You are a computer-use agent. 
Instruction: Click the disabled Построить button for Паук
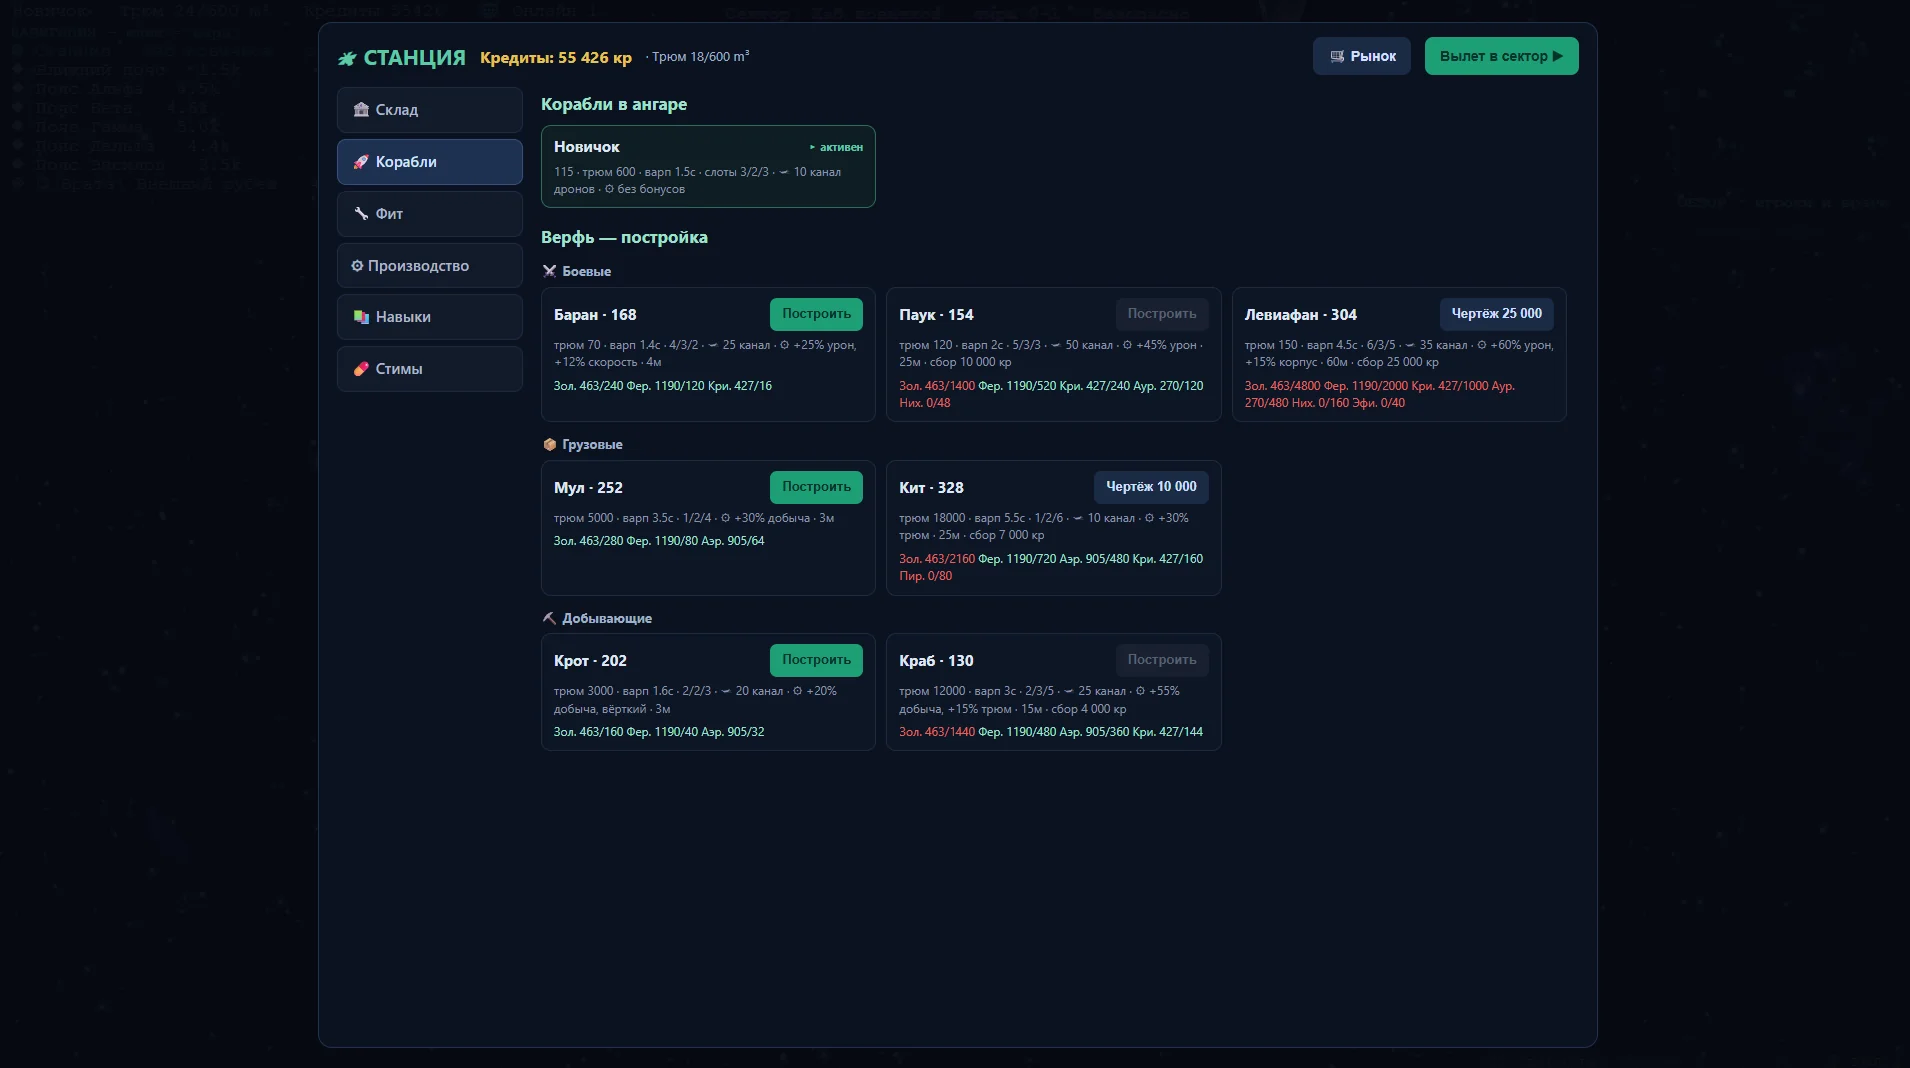[1162, 314]
